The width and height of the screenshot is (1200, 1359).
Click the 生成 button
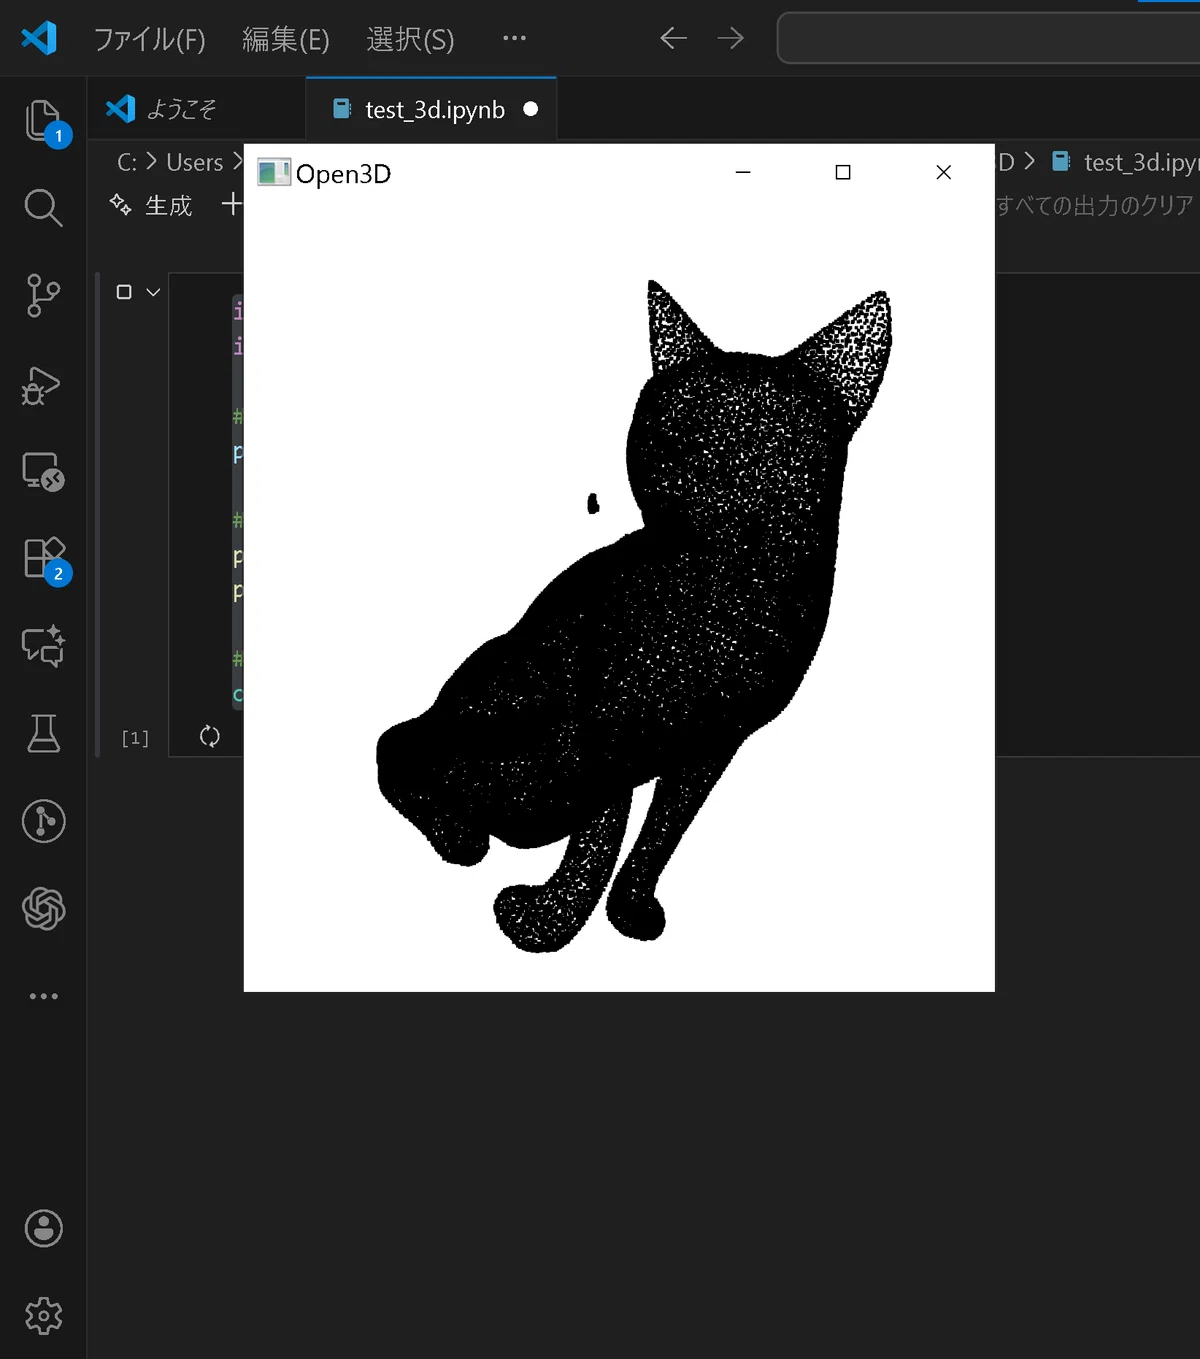click(168, 205)
